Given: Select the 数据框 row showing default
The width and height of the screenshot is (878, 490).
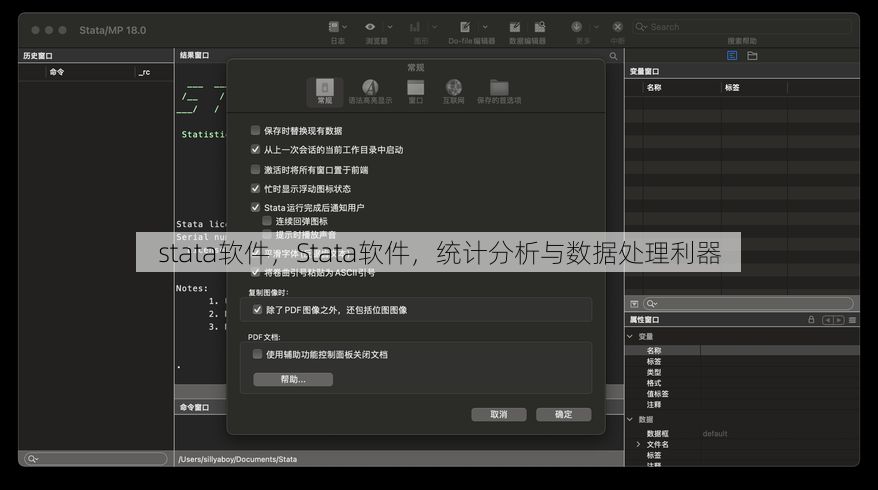Looking at the screenshot, I should click(x=742, y=433).
